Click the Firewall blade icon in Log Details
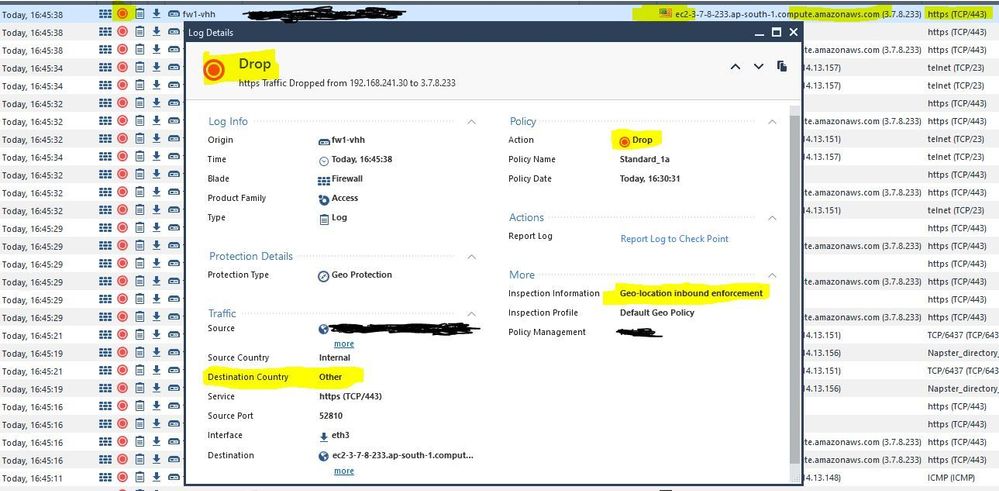The image size is (999, 491). [x=324, y=180]
